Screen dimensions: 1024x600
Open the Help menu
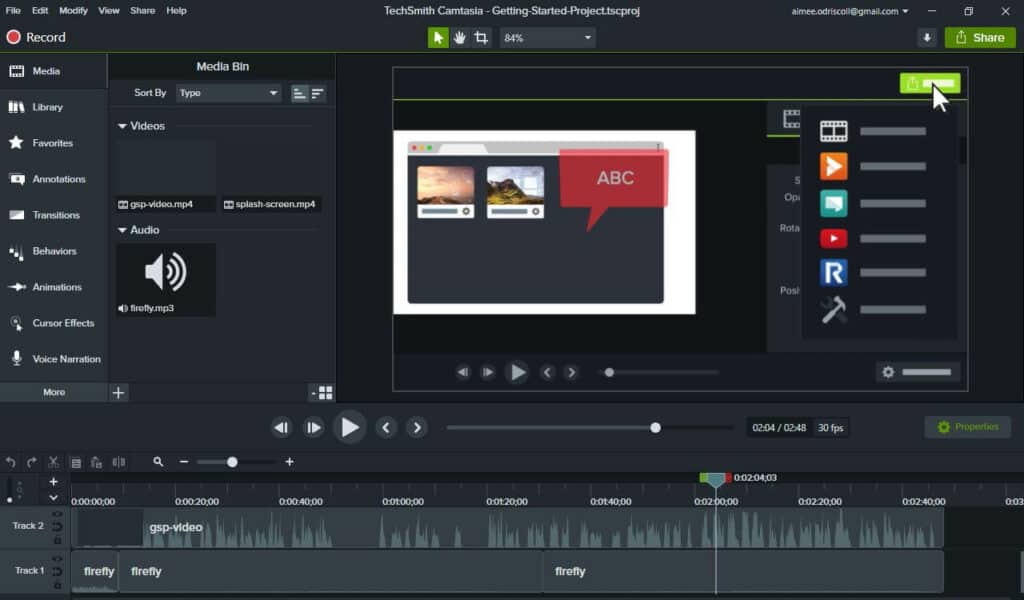click(176, 10)
